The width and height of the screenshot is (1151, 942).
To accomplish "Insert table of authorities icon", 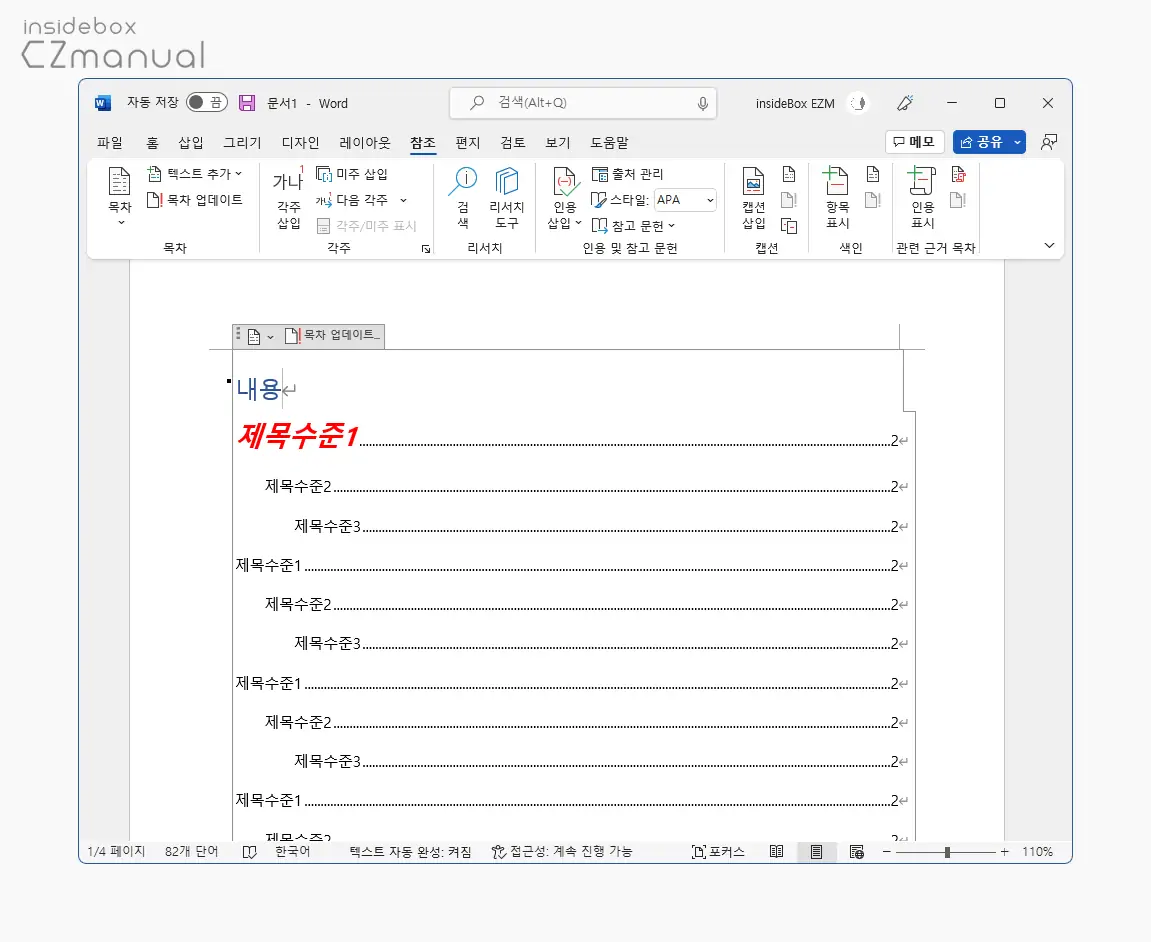I will pyautogui.click(x=958, y=174).
